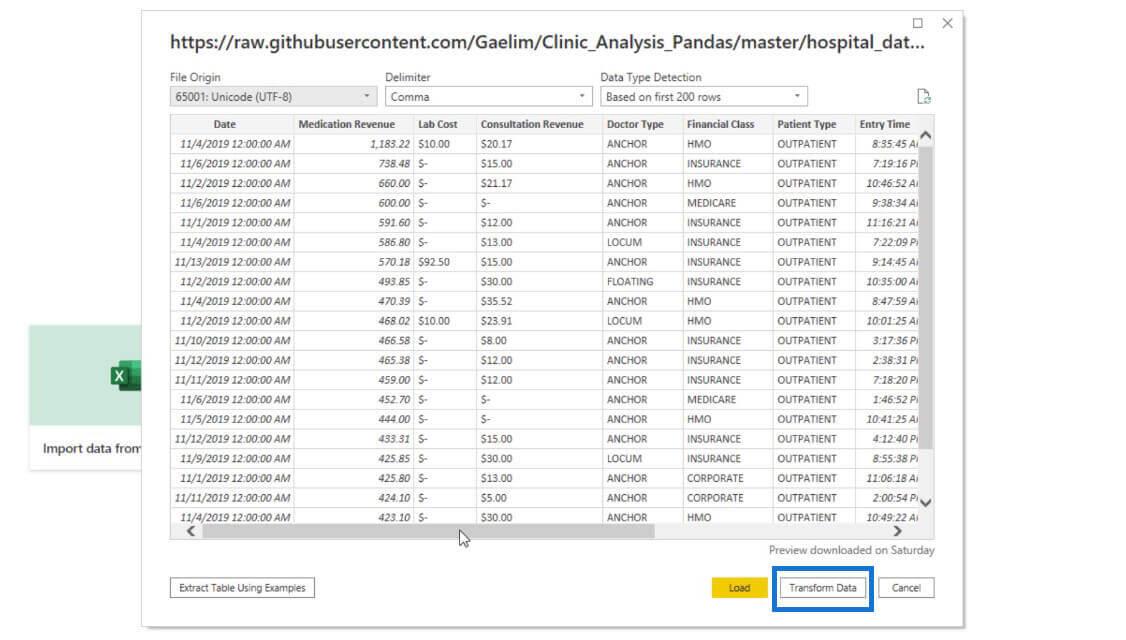Click the horizontal scrollbar right arrow
This screenshot has height=640, width=1126.
tap(898, 532)
